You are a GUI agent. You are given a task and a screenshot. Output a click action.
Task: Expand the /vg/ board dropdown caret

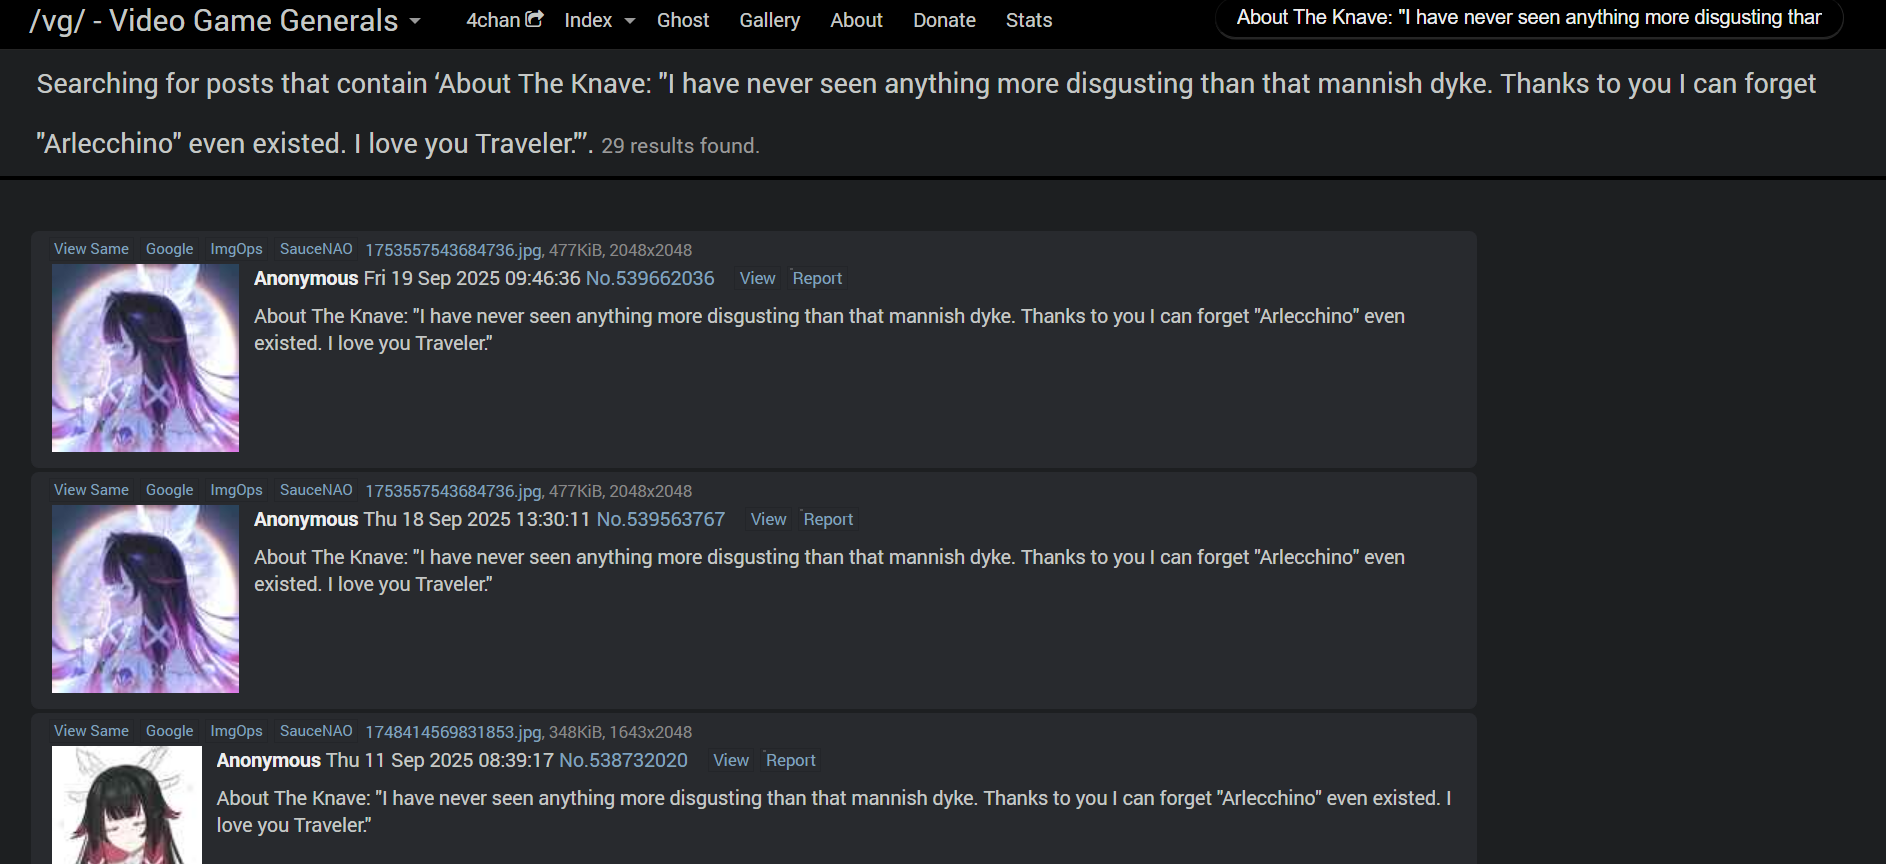415,21
